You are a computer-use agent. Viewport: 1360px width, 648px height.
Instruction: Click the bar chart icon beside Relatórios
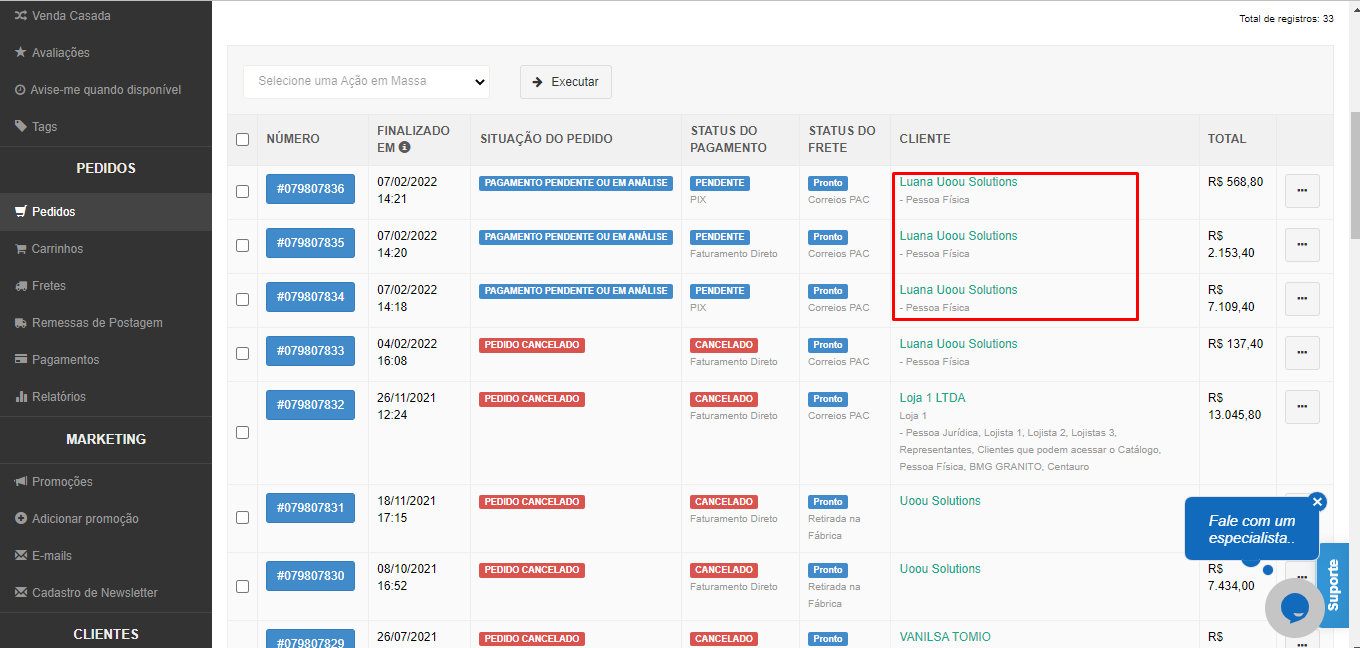point(21,397)
